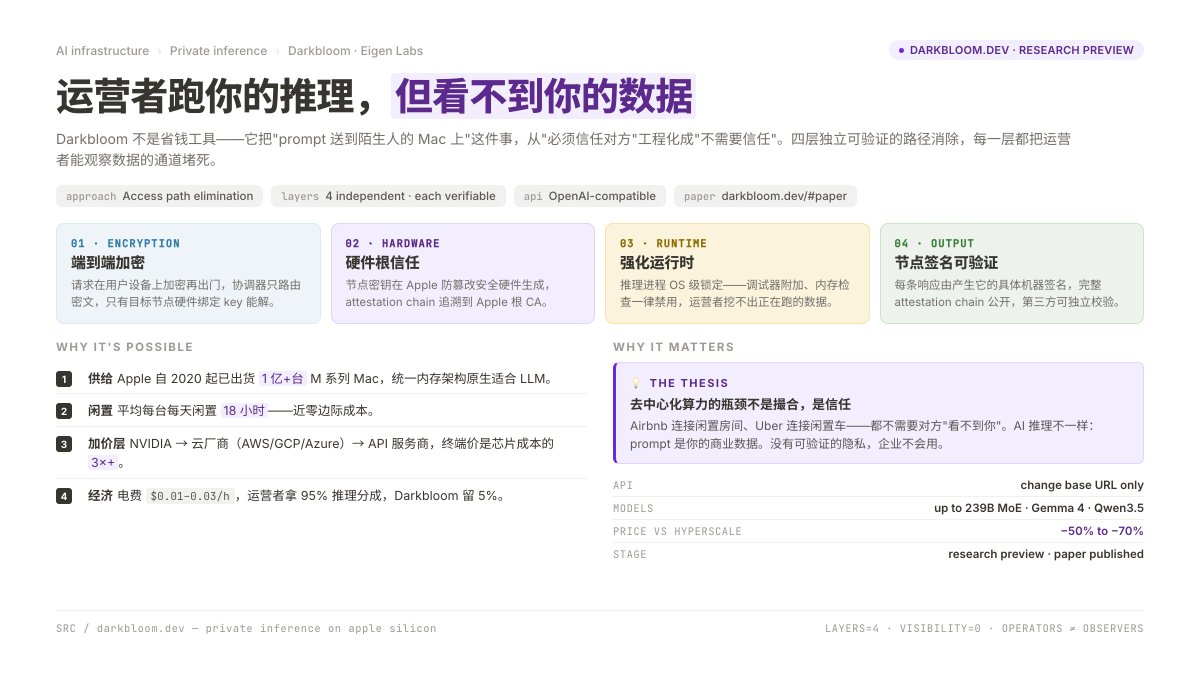This screenshot has height=675, width=1200.
Task: Click the price value −50% to −70%
Action: pos(1102,531)
